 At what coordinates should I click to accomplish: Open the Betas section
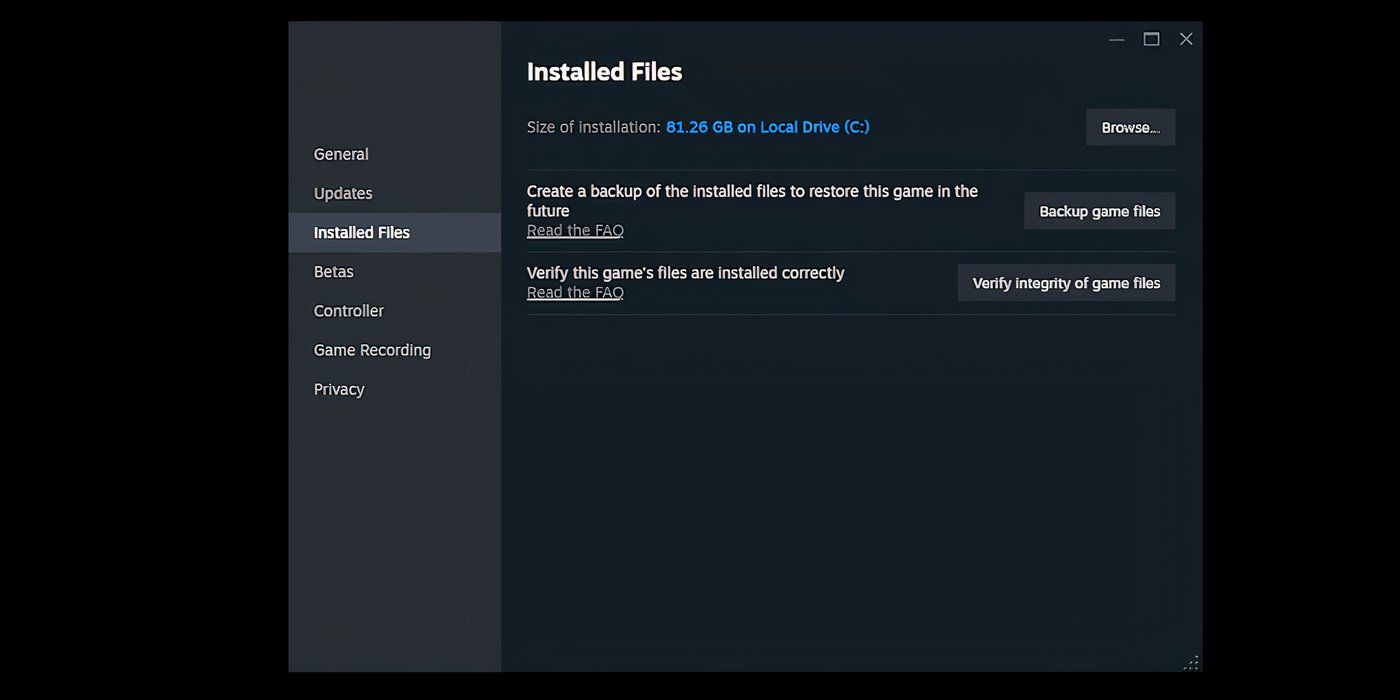(333, 271)
